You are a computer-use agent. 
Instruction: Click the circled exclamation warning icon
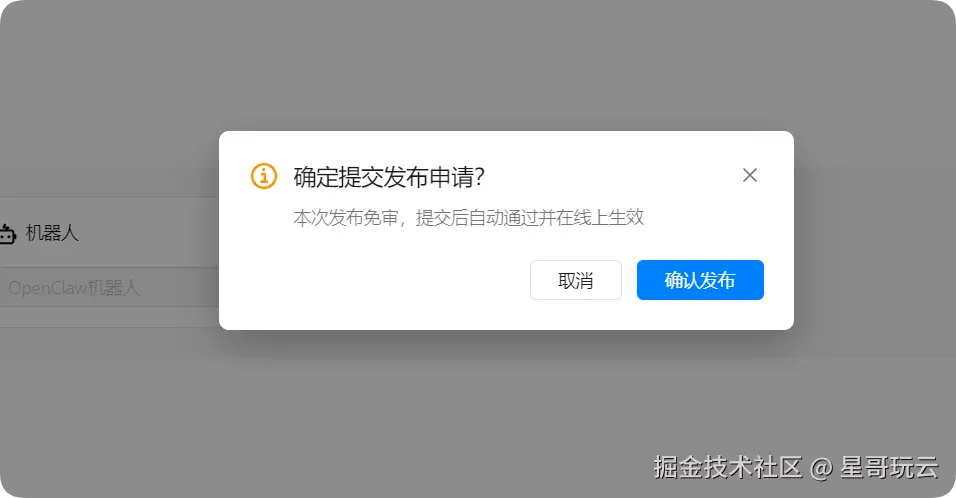tap(264, 176)
